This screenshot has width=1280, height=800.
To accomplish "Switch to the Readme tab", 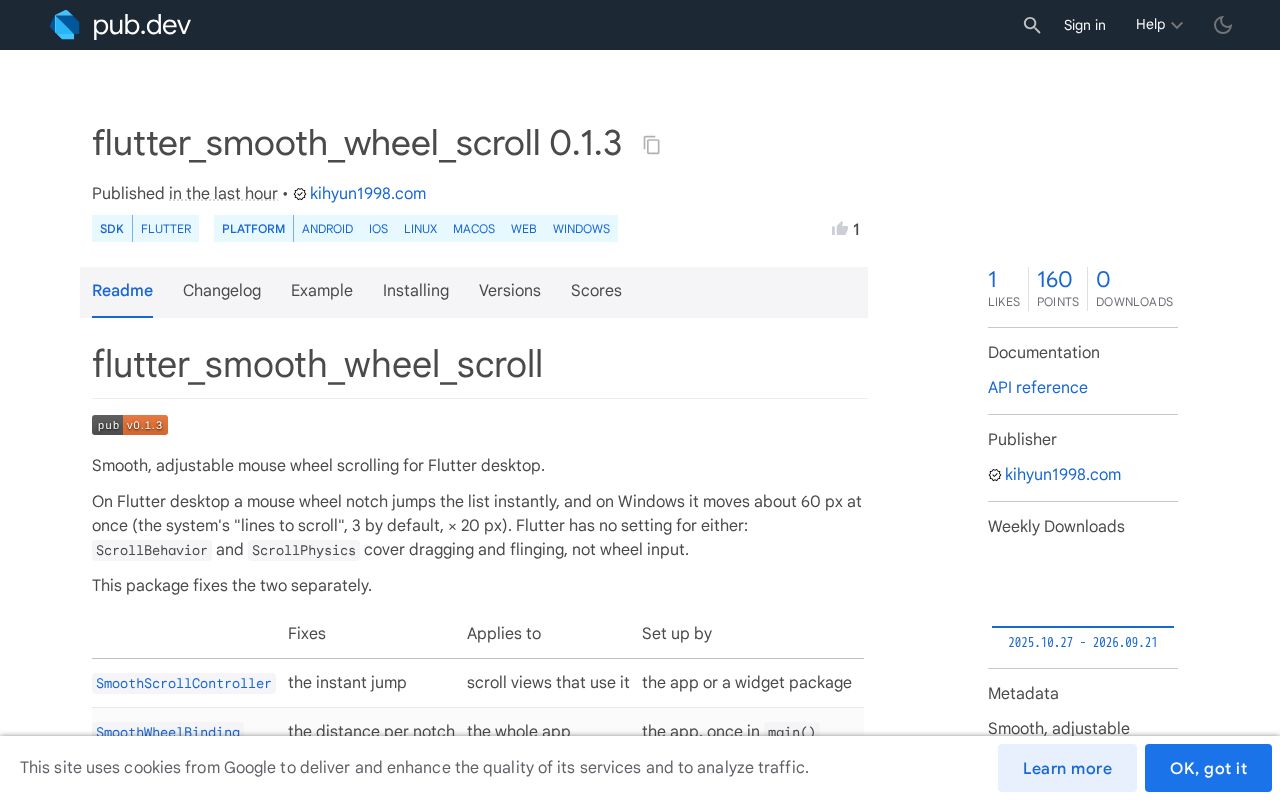I will tap(122, 291).
